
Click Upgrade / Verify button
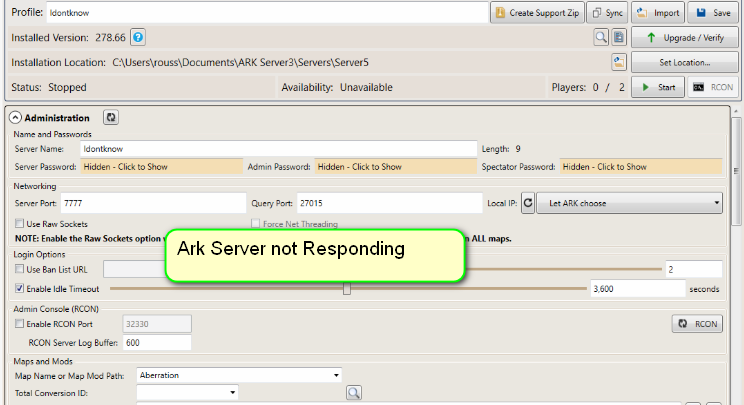685,37
